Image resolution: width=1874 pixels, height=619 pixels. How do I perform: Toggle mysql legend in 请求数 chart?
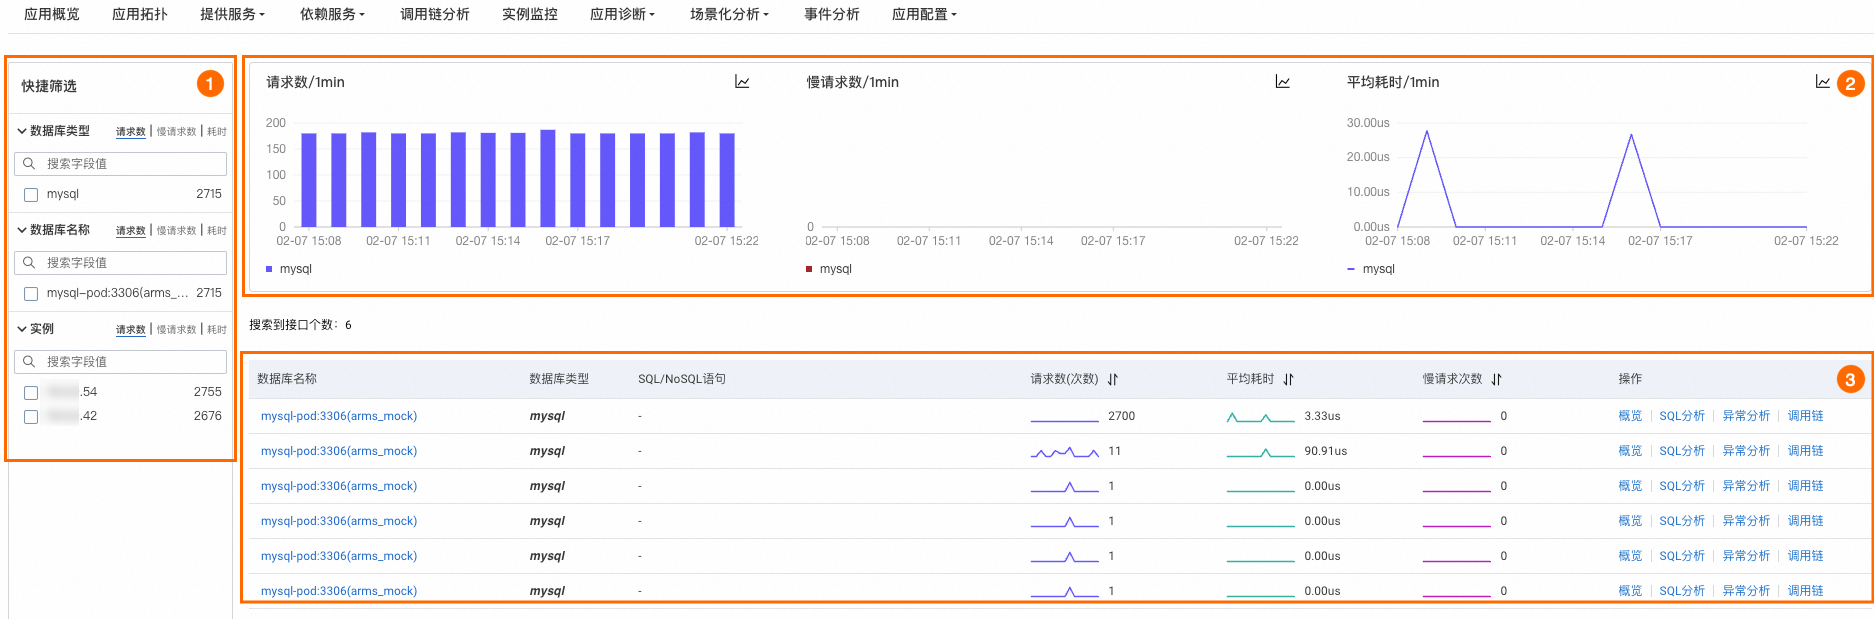click(289, 269)
